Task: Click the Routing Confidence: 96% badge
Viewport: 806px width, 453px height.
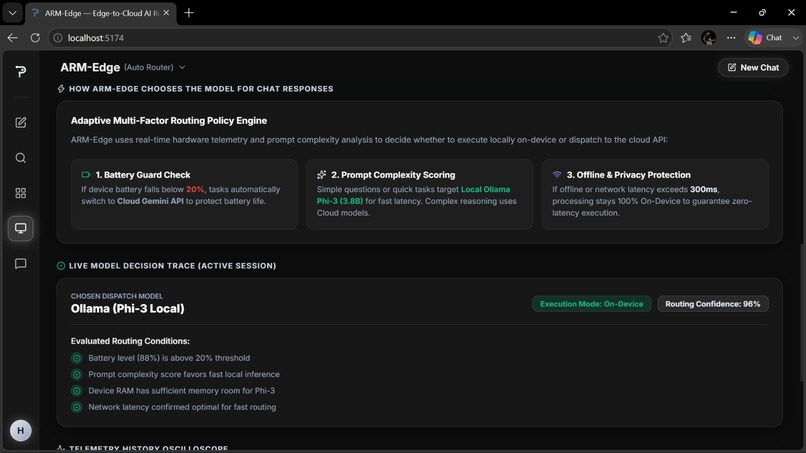Action: [x=712, y=304]
